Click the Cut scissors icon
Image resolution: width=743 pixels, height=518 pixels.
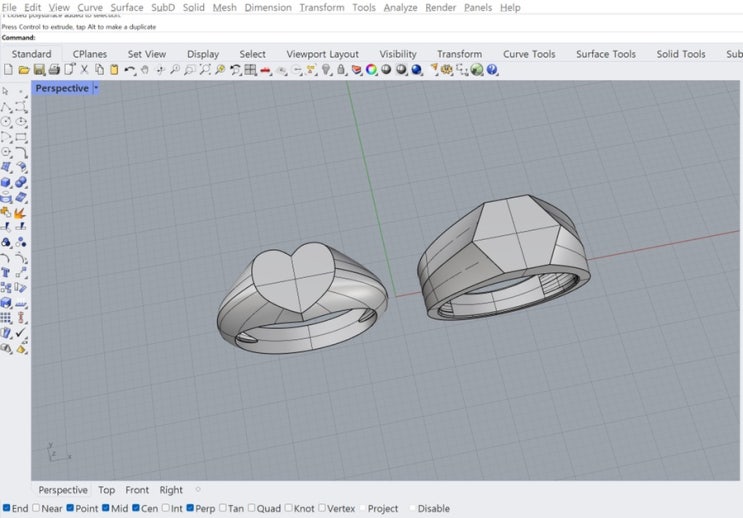[x=84, y=70]
